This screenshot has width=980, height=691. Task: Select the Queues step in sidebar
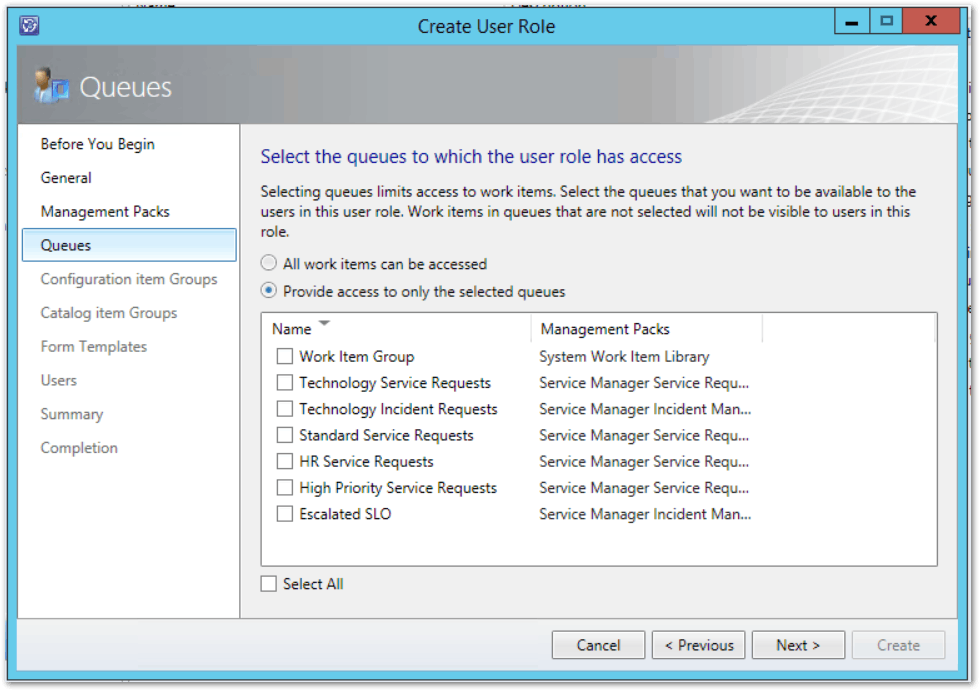[66, 245]
